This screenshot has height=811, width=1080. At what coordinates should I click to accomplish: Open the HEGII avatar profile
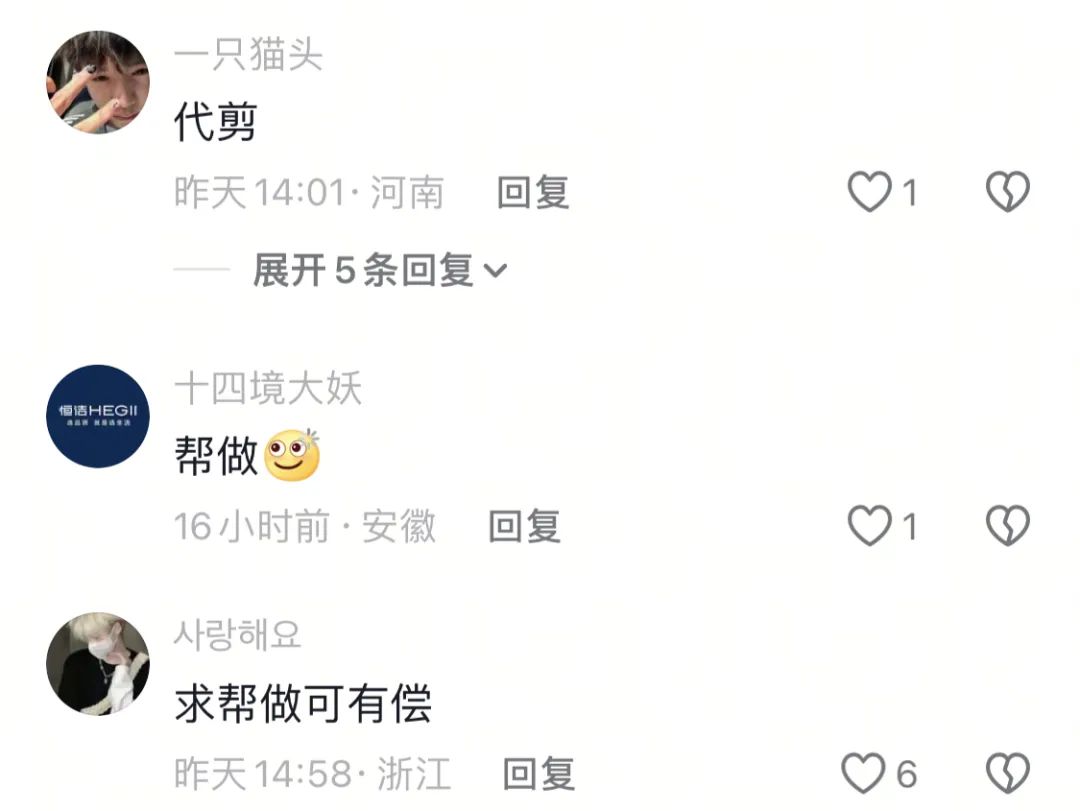coord(98,416)
